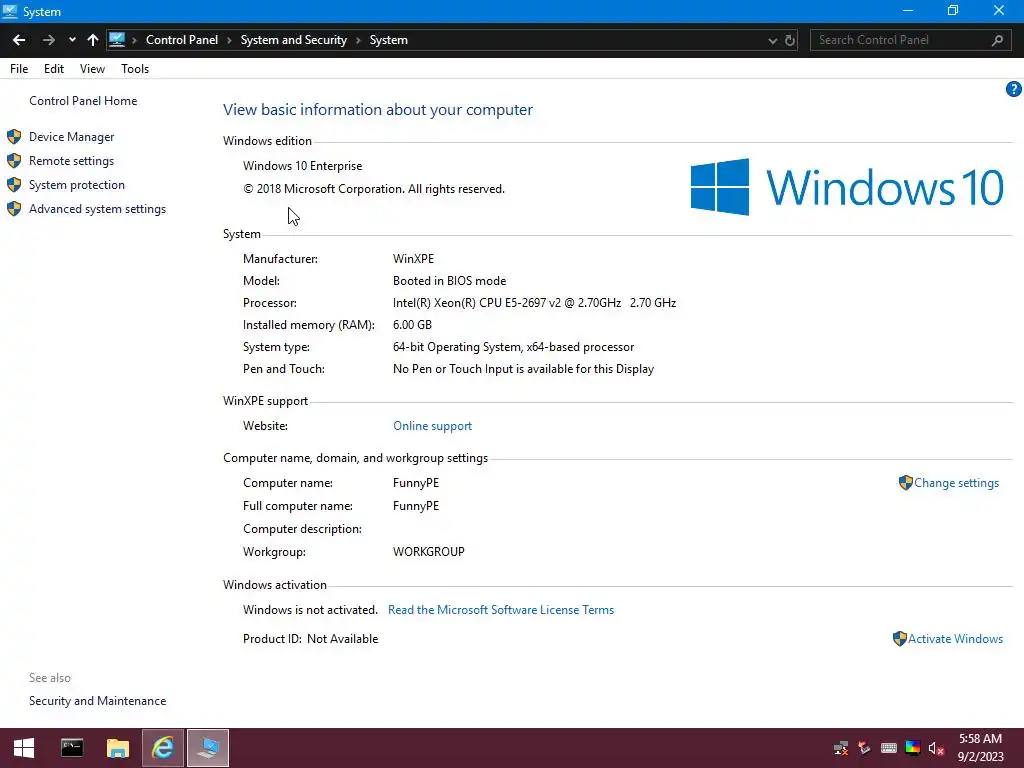This screenshot has width=1024, height=768.
Task: Open the Edit menu
Action: coord(54,69)
